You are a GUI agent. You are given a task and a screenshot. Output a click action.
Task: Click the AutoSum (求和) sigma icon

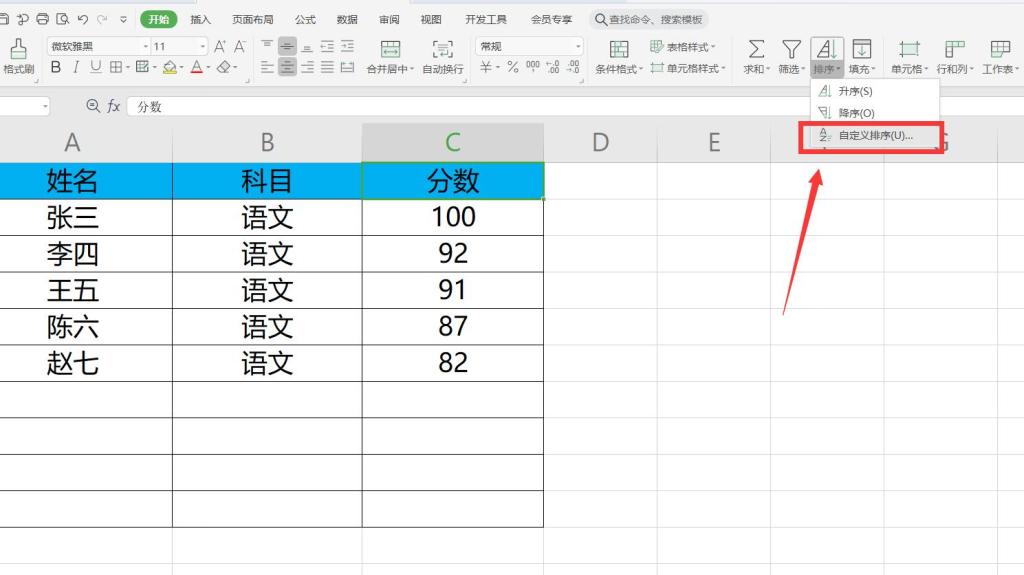coord(756,49)
